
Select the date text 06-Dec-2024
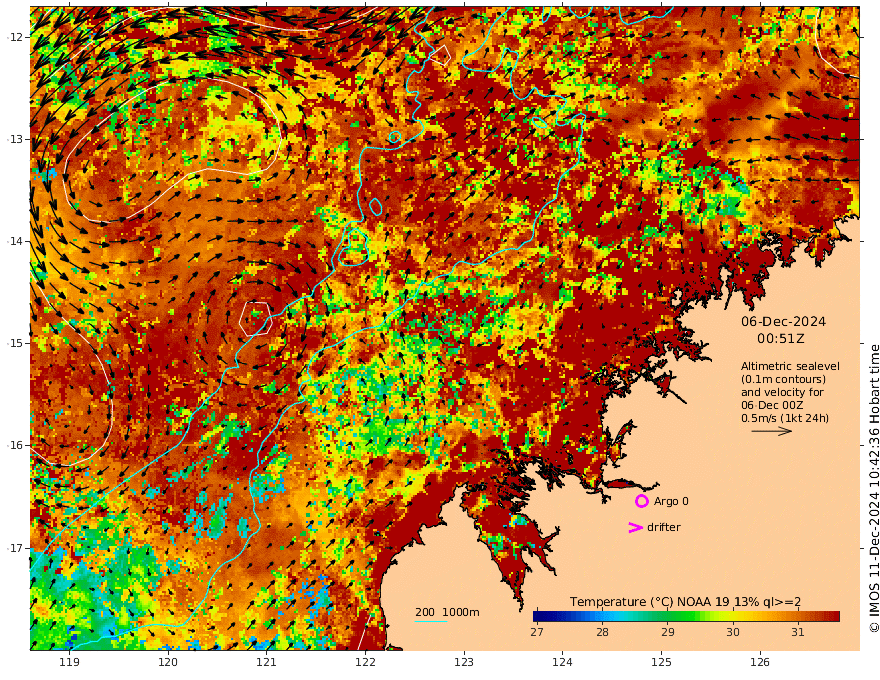tap(783, 321)
